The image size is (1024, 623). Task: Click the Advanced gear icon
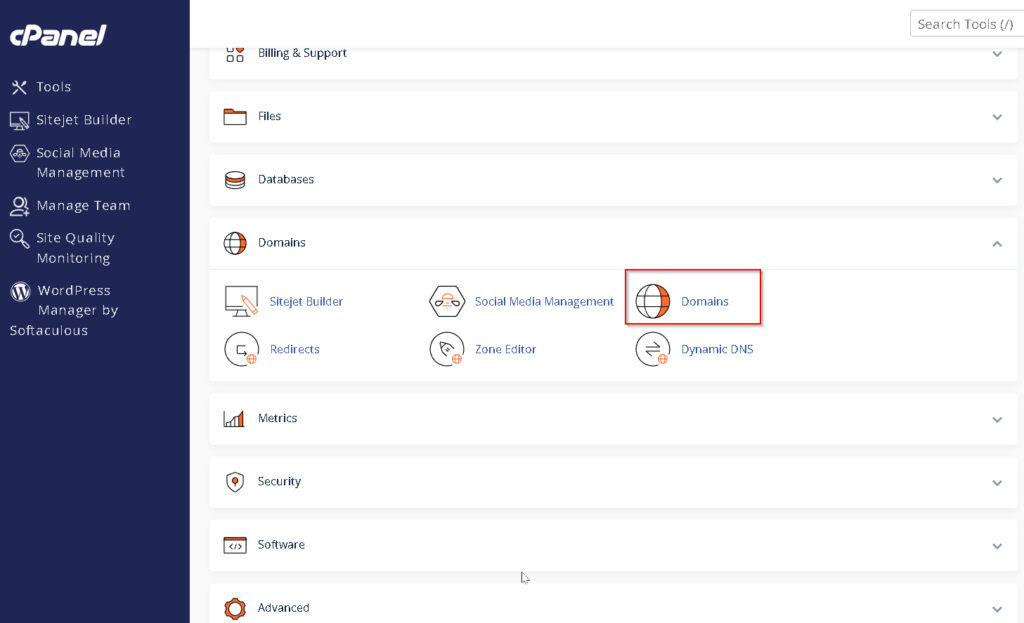pos(235,608)
